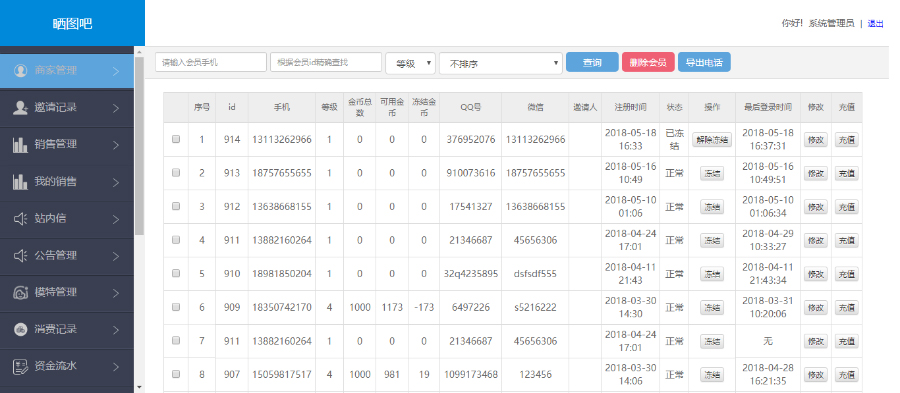Screen dimensions: 900x393
Task: Check the checkbox for member id 914
Action: [x=176, y=139]
